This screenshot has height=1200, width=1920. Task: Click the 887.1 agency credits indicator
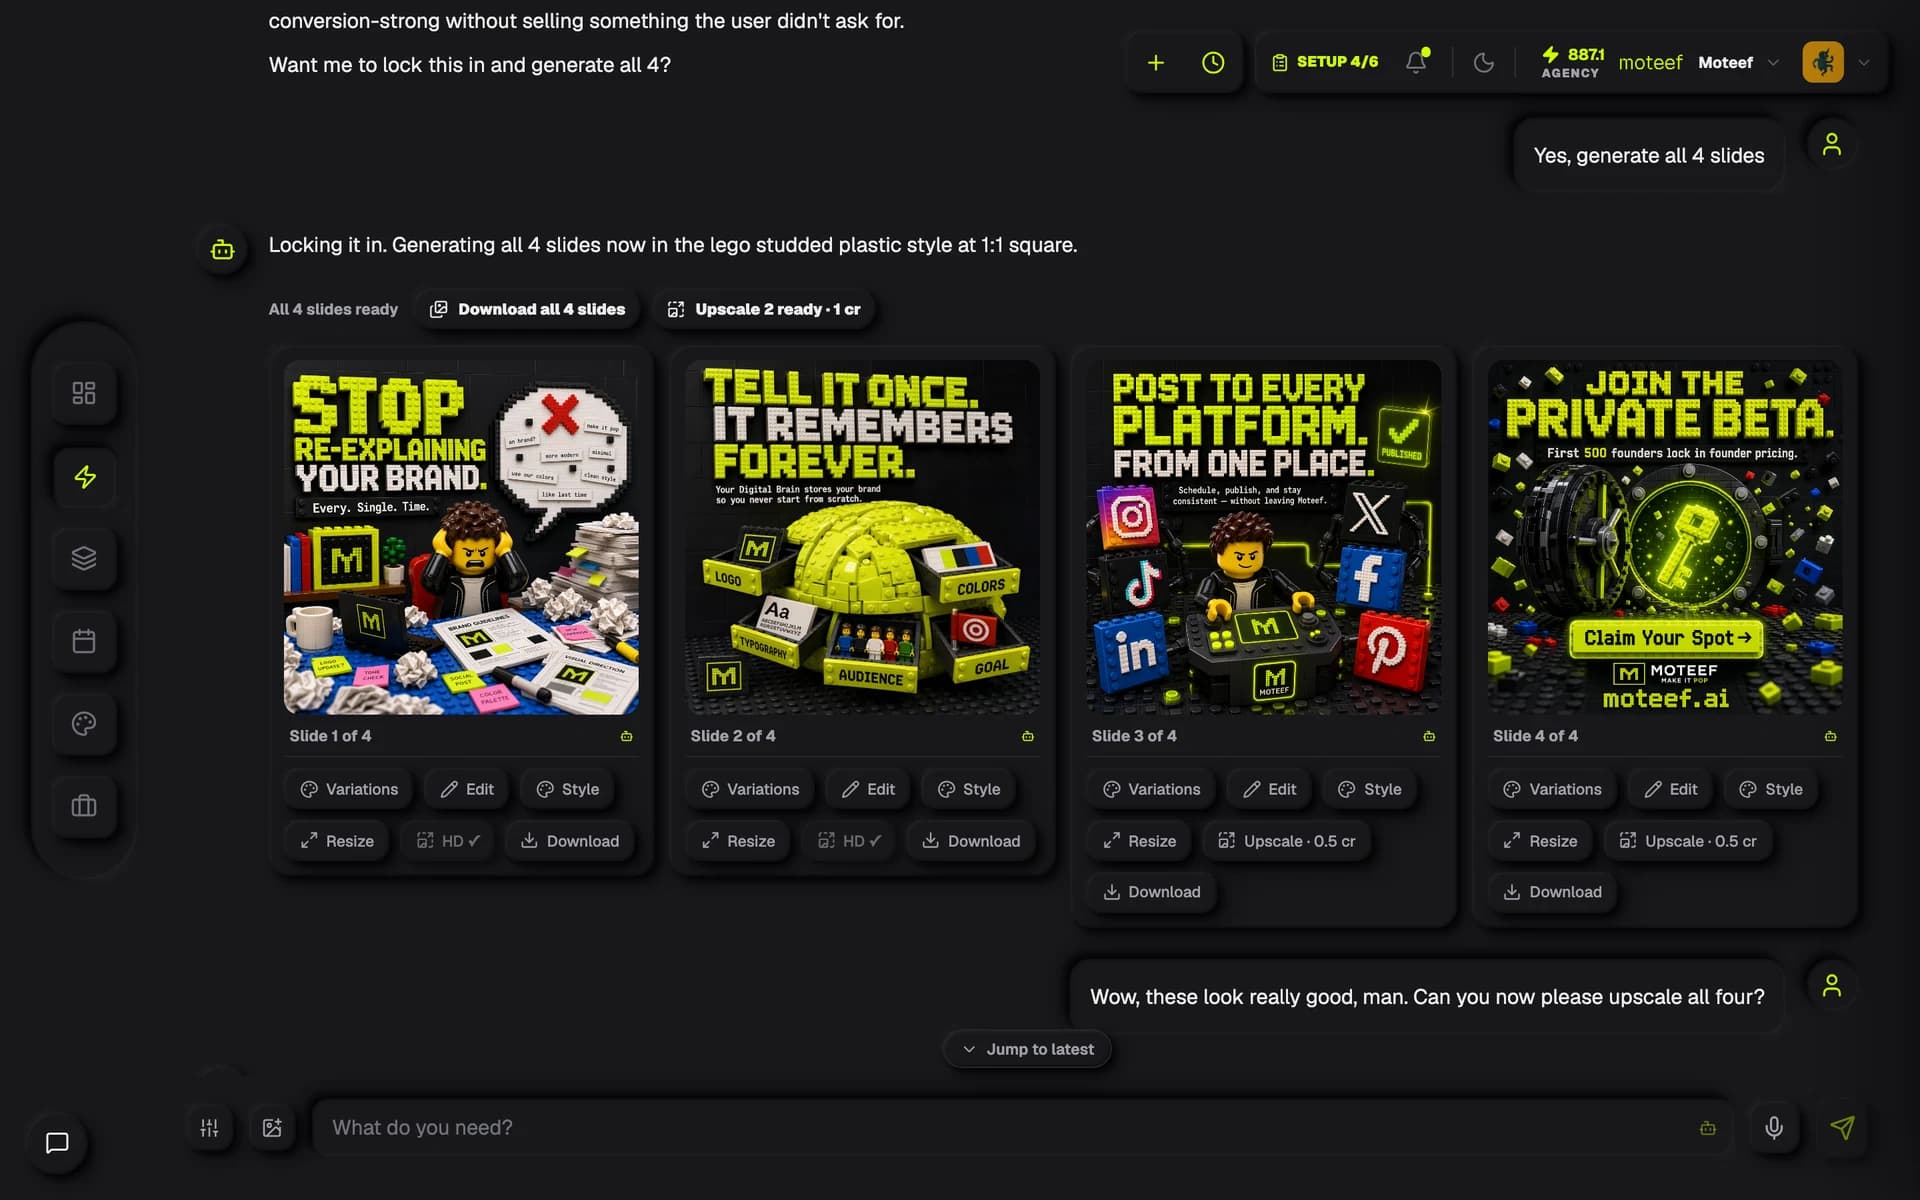1572,62
